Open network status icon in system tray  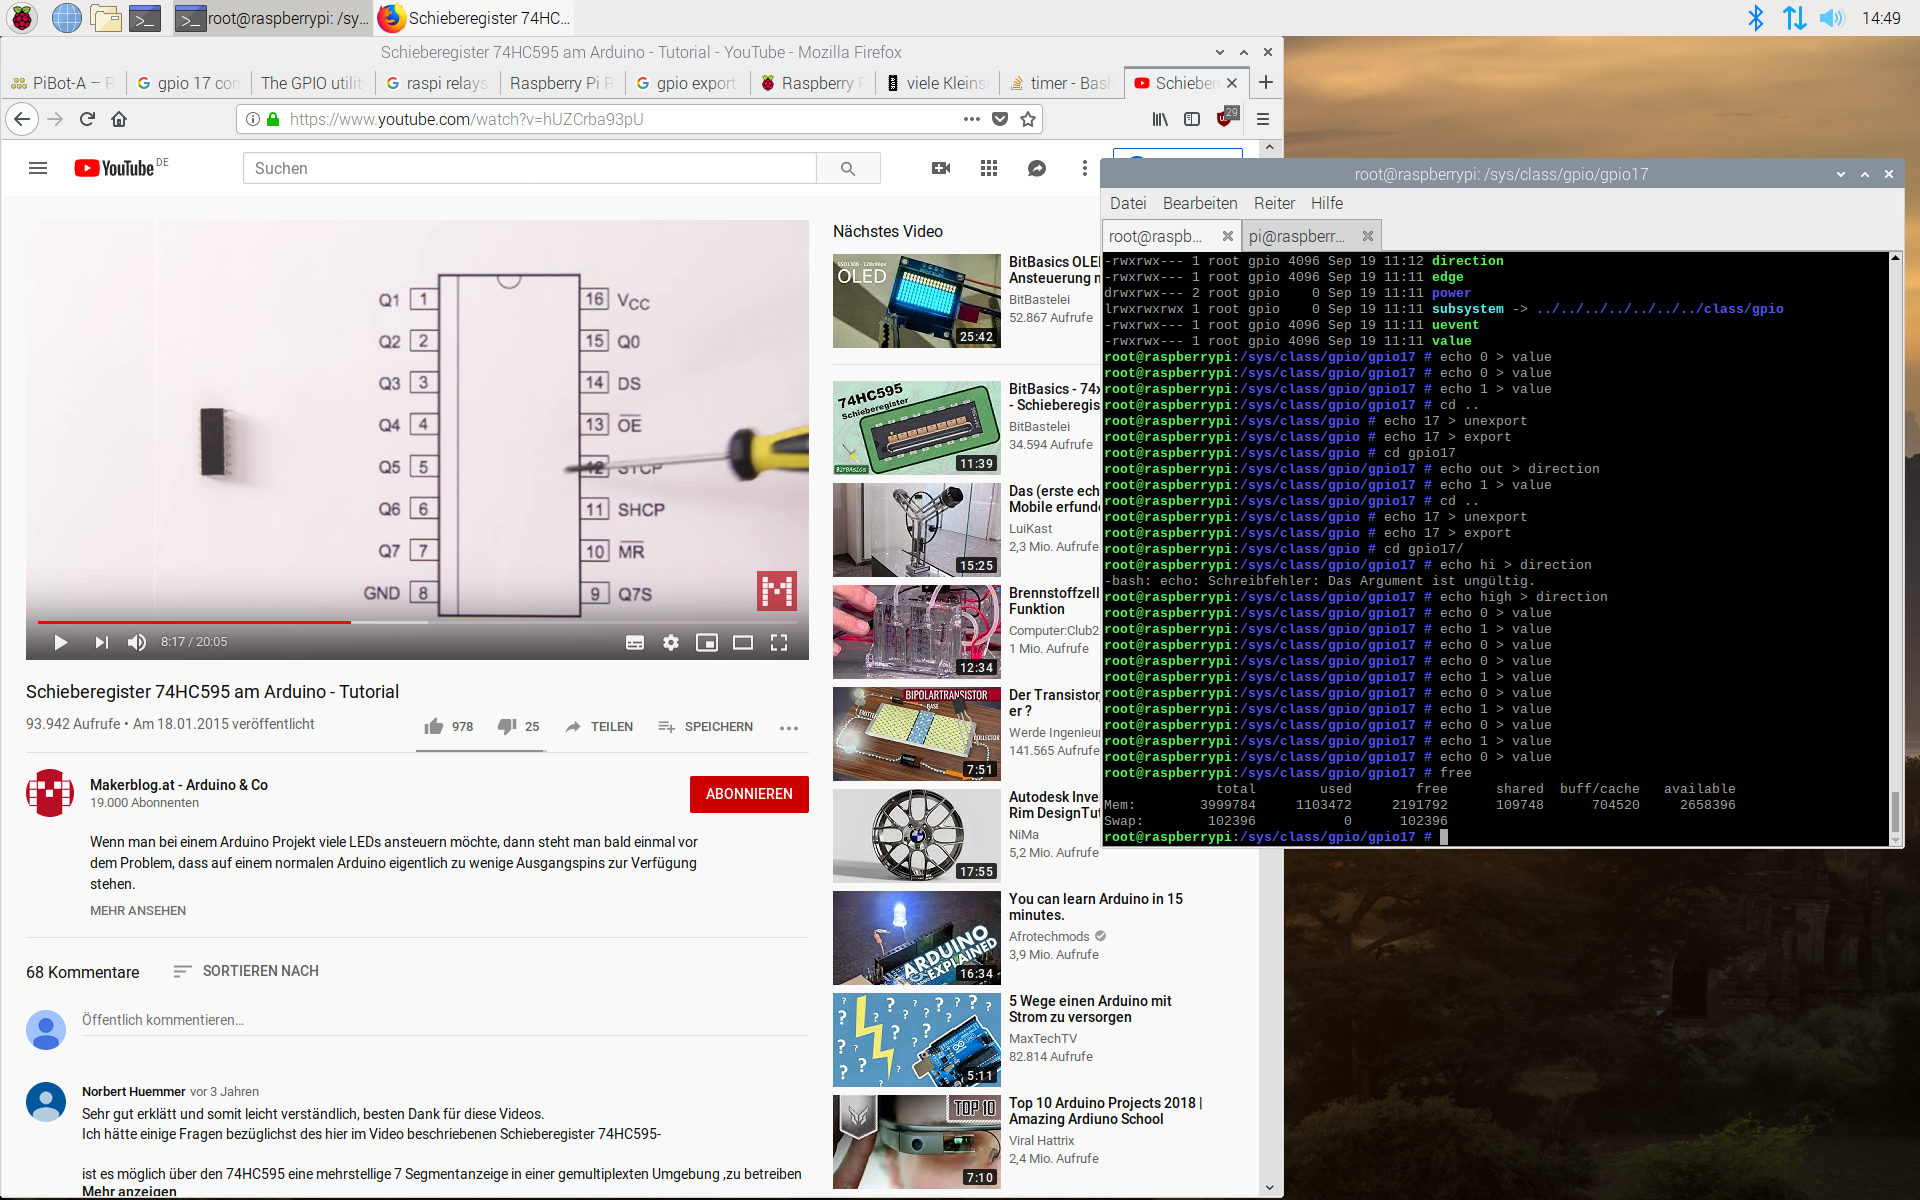pyautogui.click(x=1794, y=18)
